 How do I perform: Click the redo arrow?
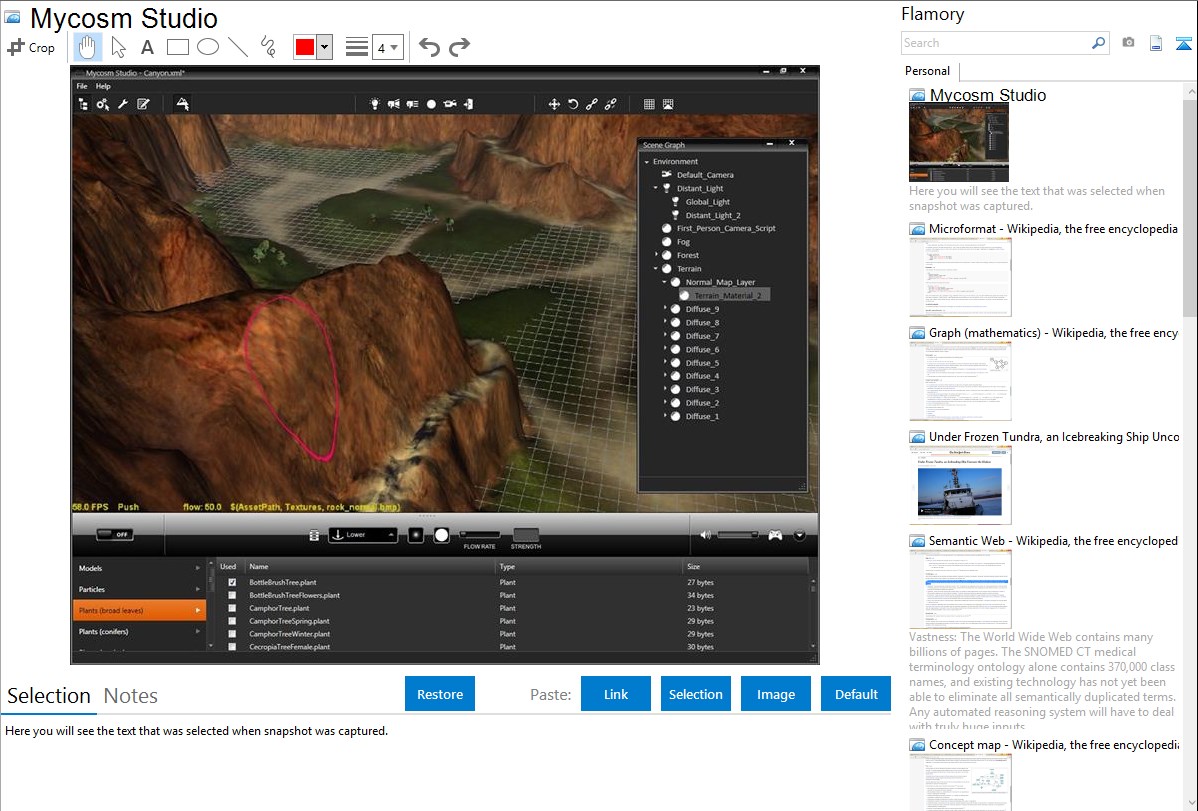(459, 47)
